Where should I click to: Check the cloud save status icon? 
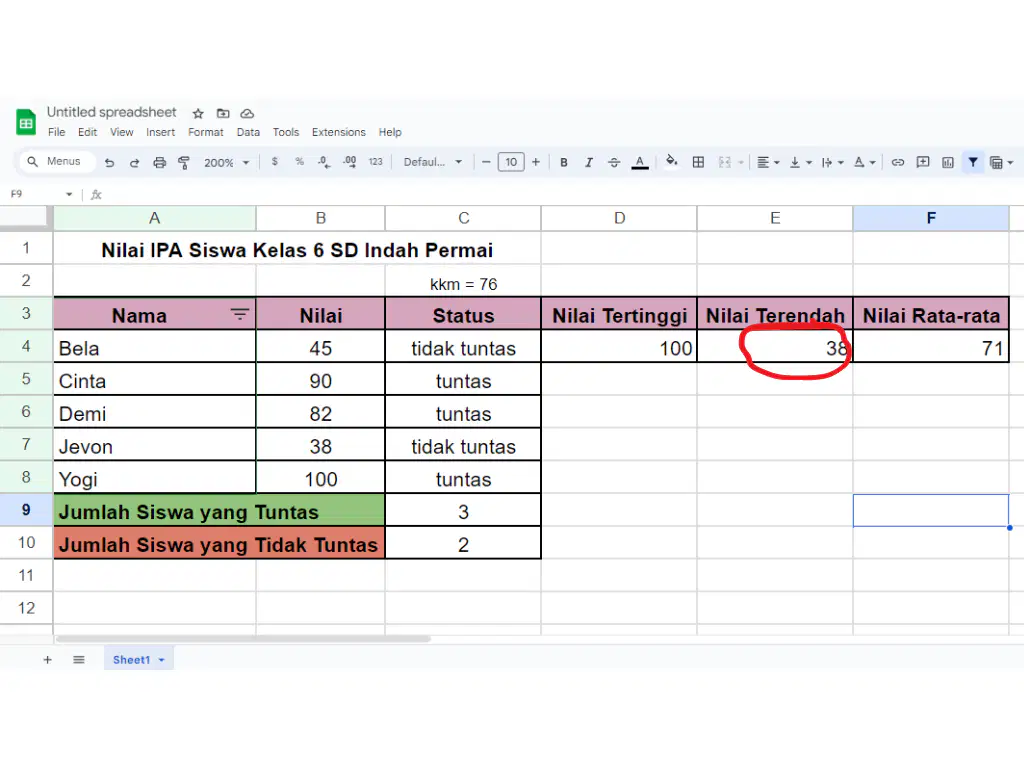coord(247,114)
